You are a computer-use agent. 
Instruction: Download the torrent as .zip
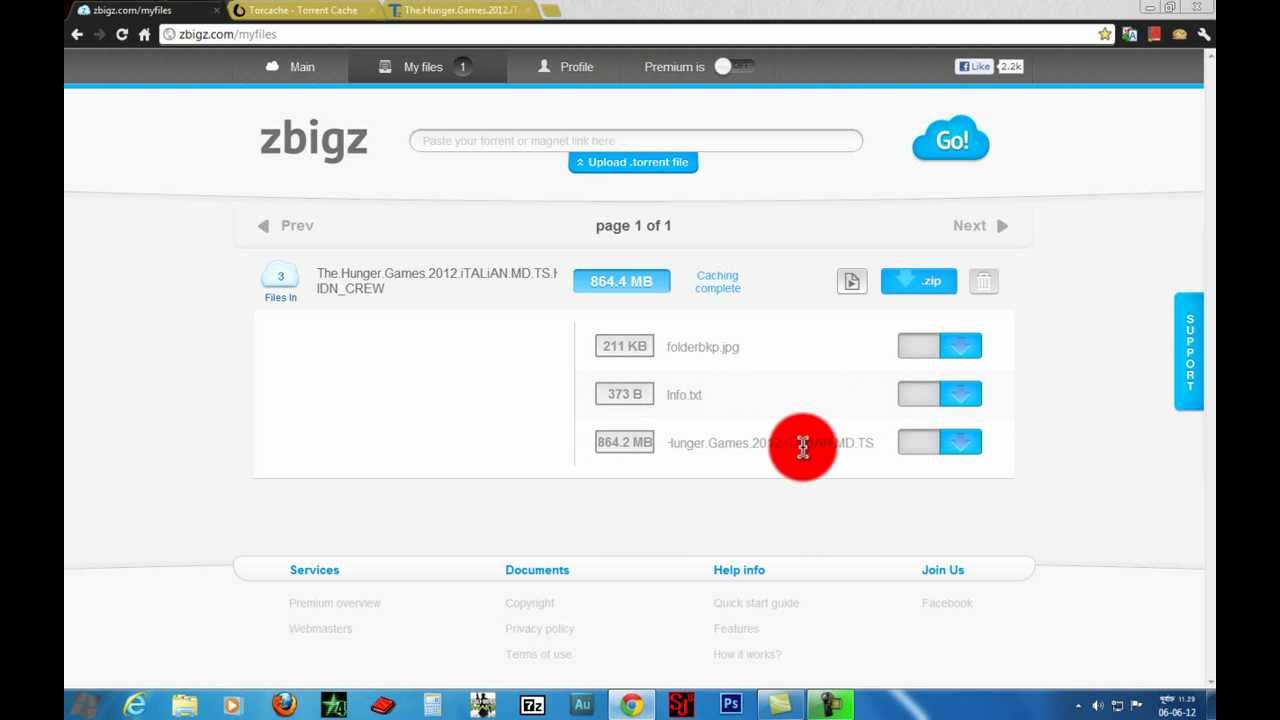pyautogui.click(x=919, y=281)
